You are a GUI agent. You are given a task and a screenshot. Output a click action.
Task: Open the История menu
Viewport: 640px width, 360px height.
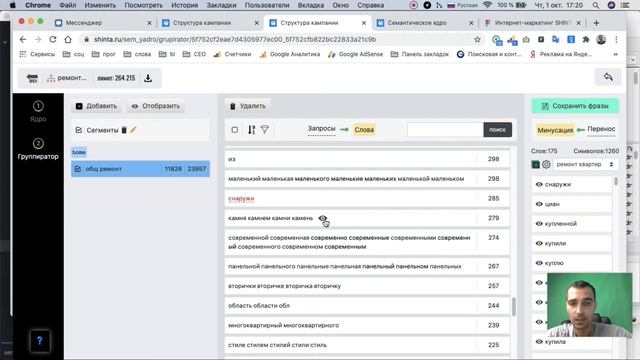click(x=184, y=5)
